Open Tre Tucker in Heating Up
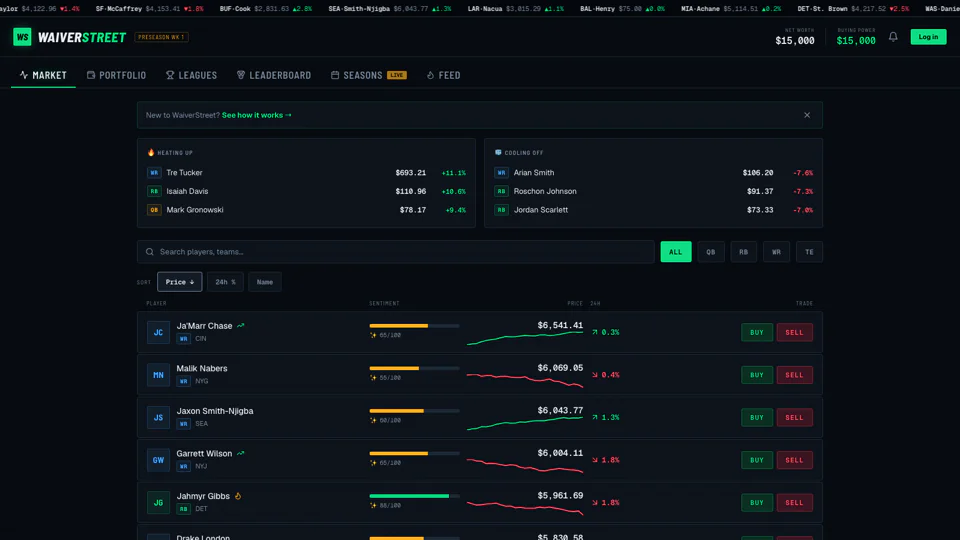The width and height of the screenshot is (960, 540). [307, 173]
